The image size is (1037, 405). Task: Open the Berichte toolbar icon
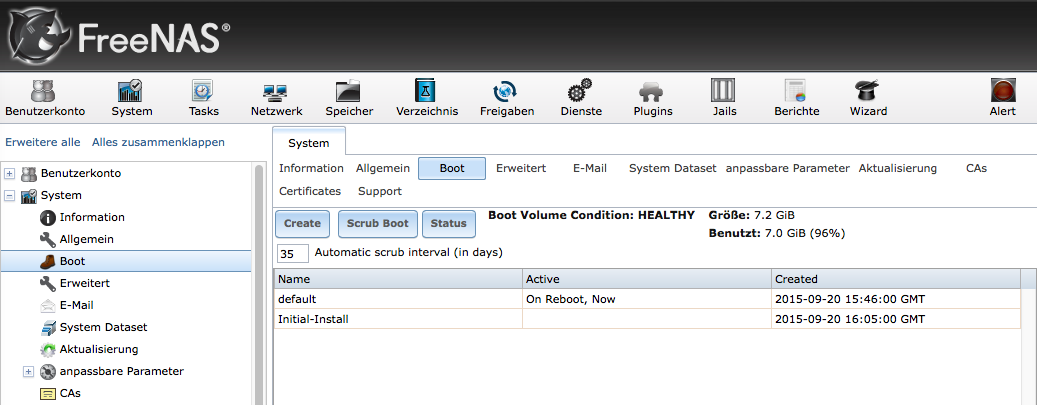(796, 98)
